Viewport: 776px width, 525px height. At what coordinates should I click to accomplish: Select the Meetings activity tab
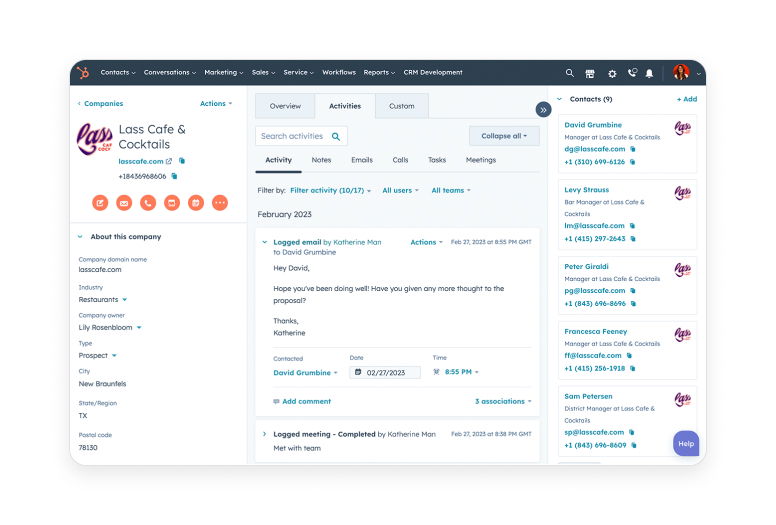pyautogui.click(x=481, y=160)
